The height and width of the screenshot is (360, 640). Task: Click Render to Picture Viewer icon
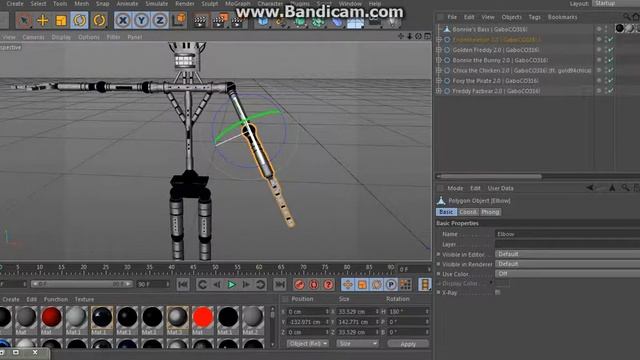pyautogui.click(x=220, y=20)
